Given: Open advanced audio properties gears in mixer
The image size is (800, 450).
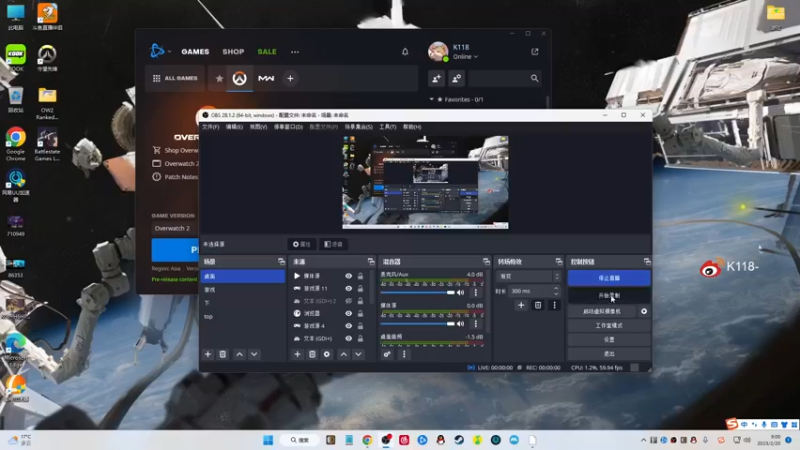Looking at the screenshot, I should pyautogui.click(x=387, y=354).
